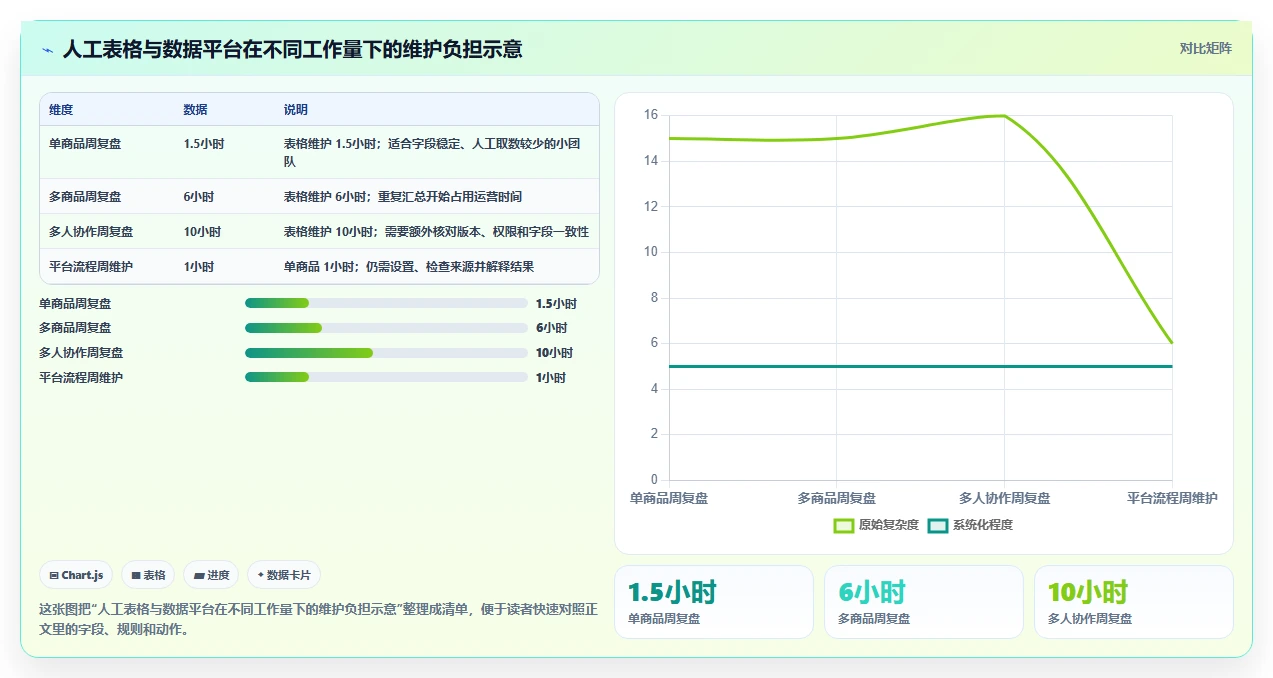Click the 单商品周复盘 progress bar

coord(386,303)
